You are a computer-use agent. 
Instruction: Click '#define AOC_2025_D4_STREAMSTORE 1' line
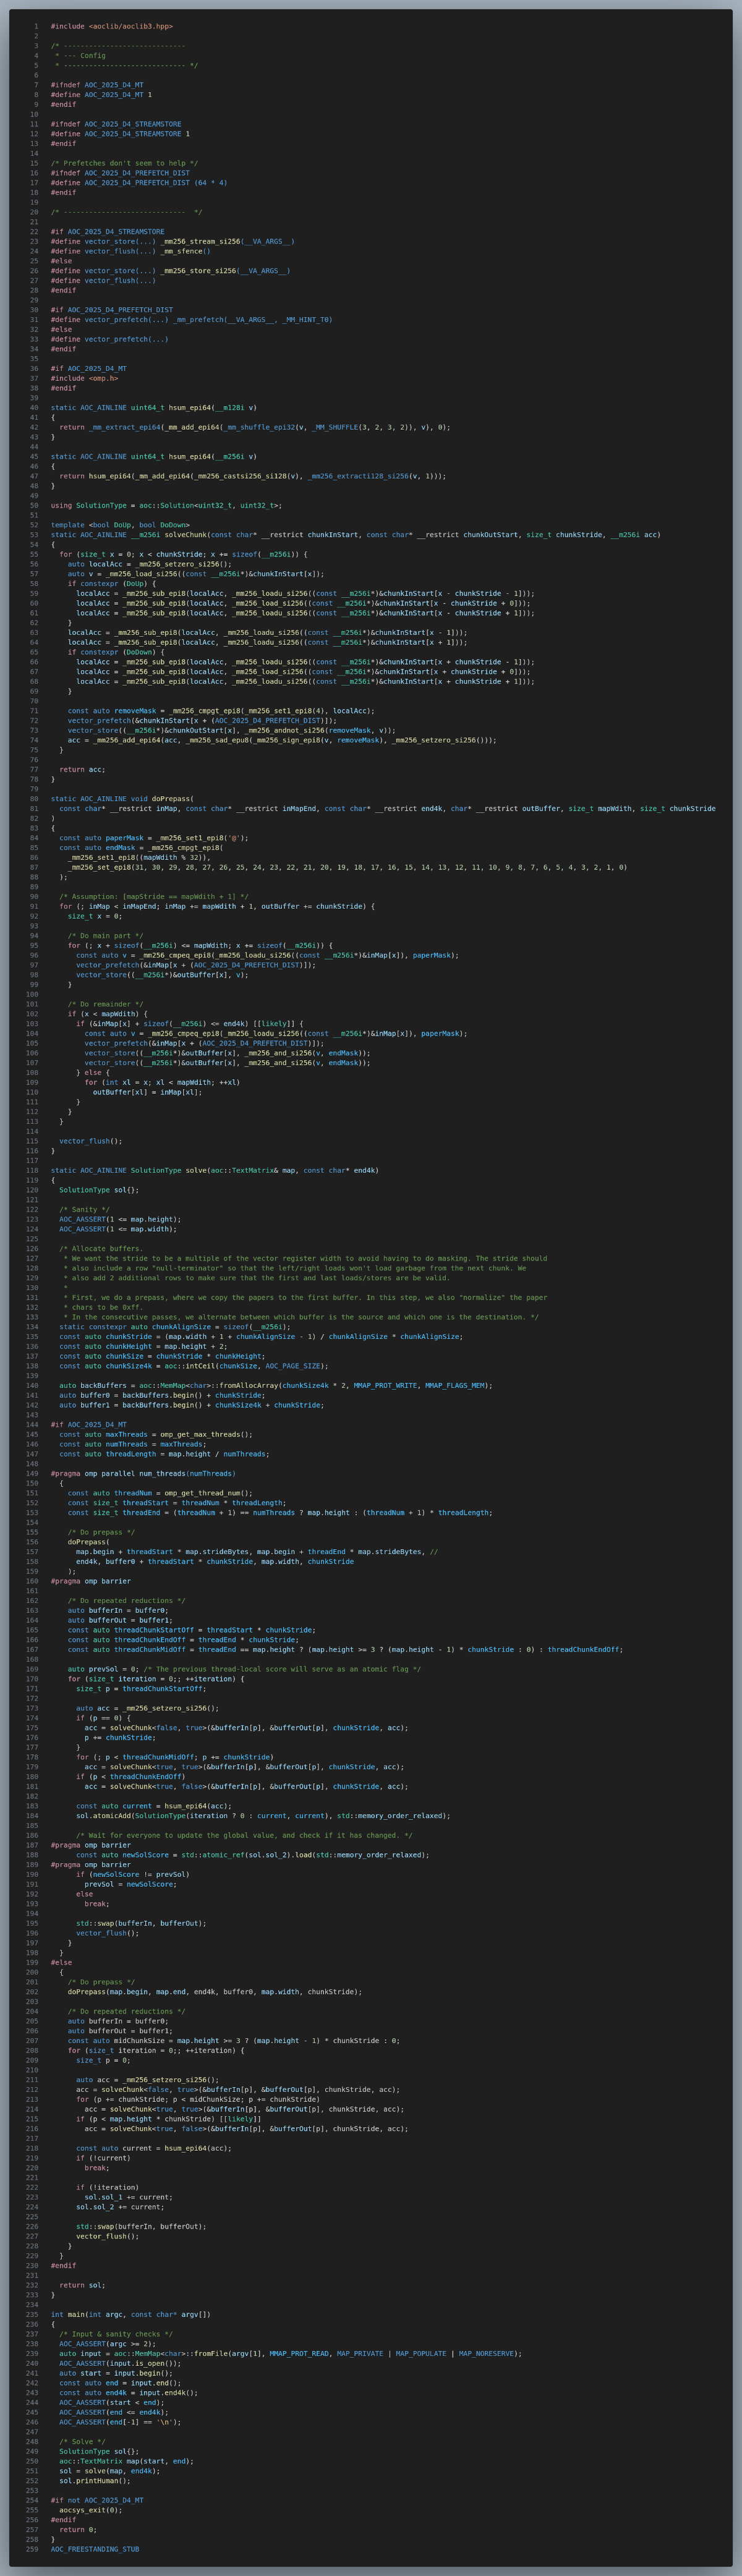(120, 134)
